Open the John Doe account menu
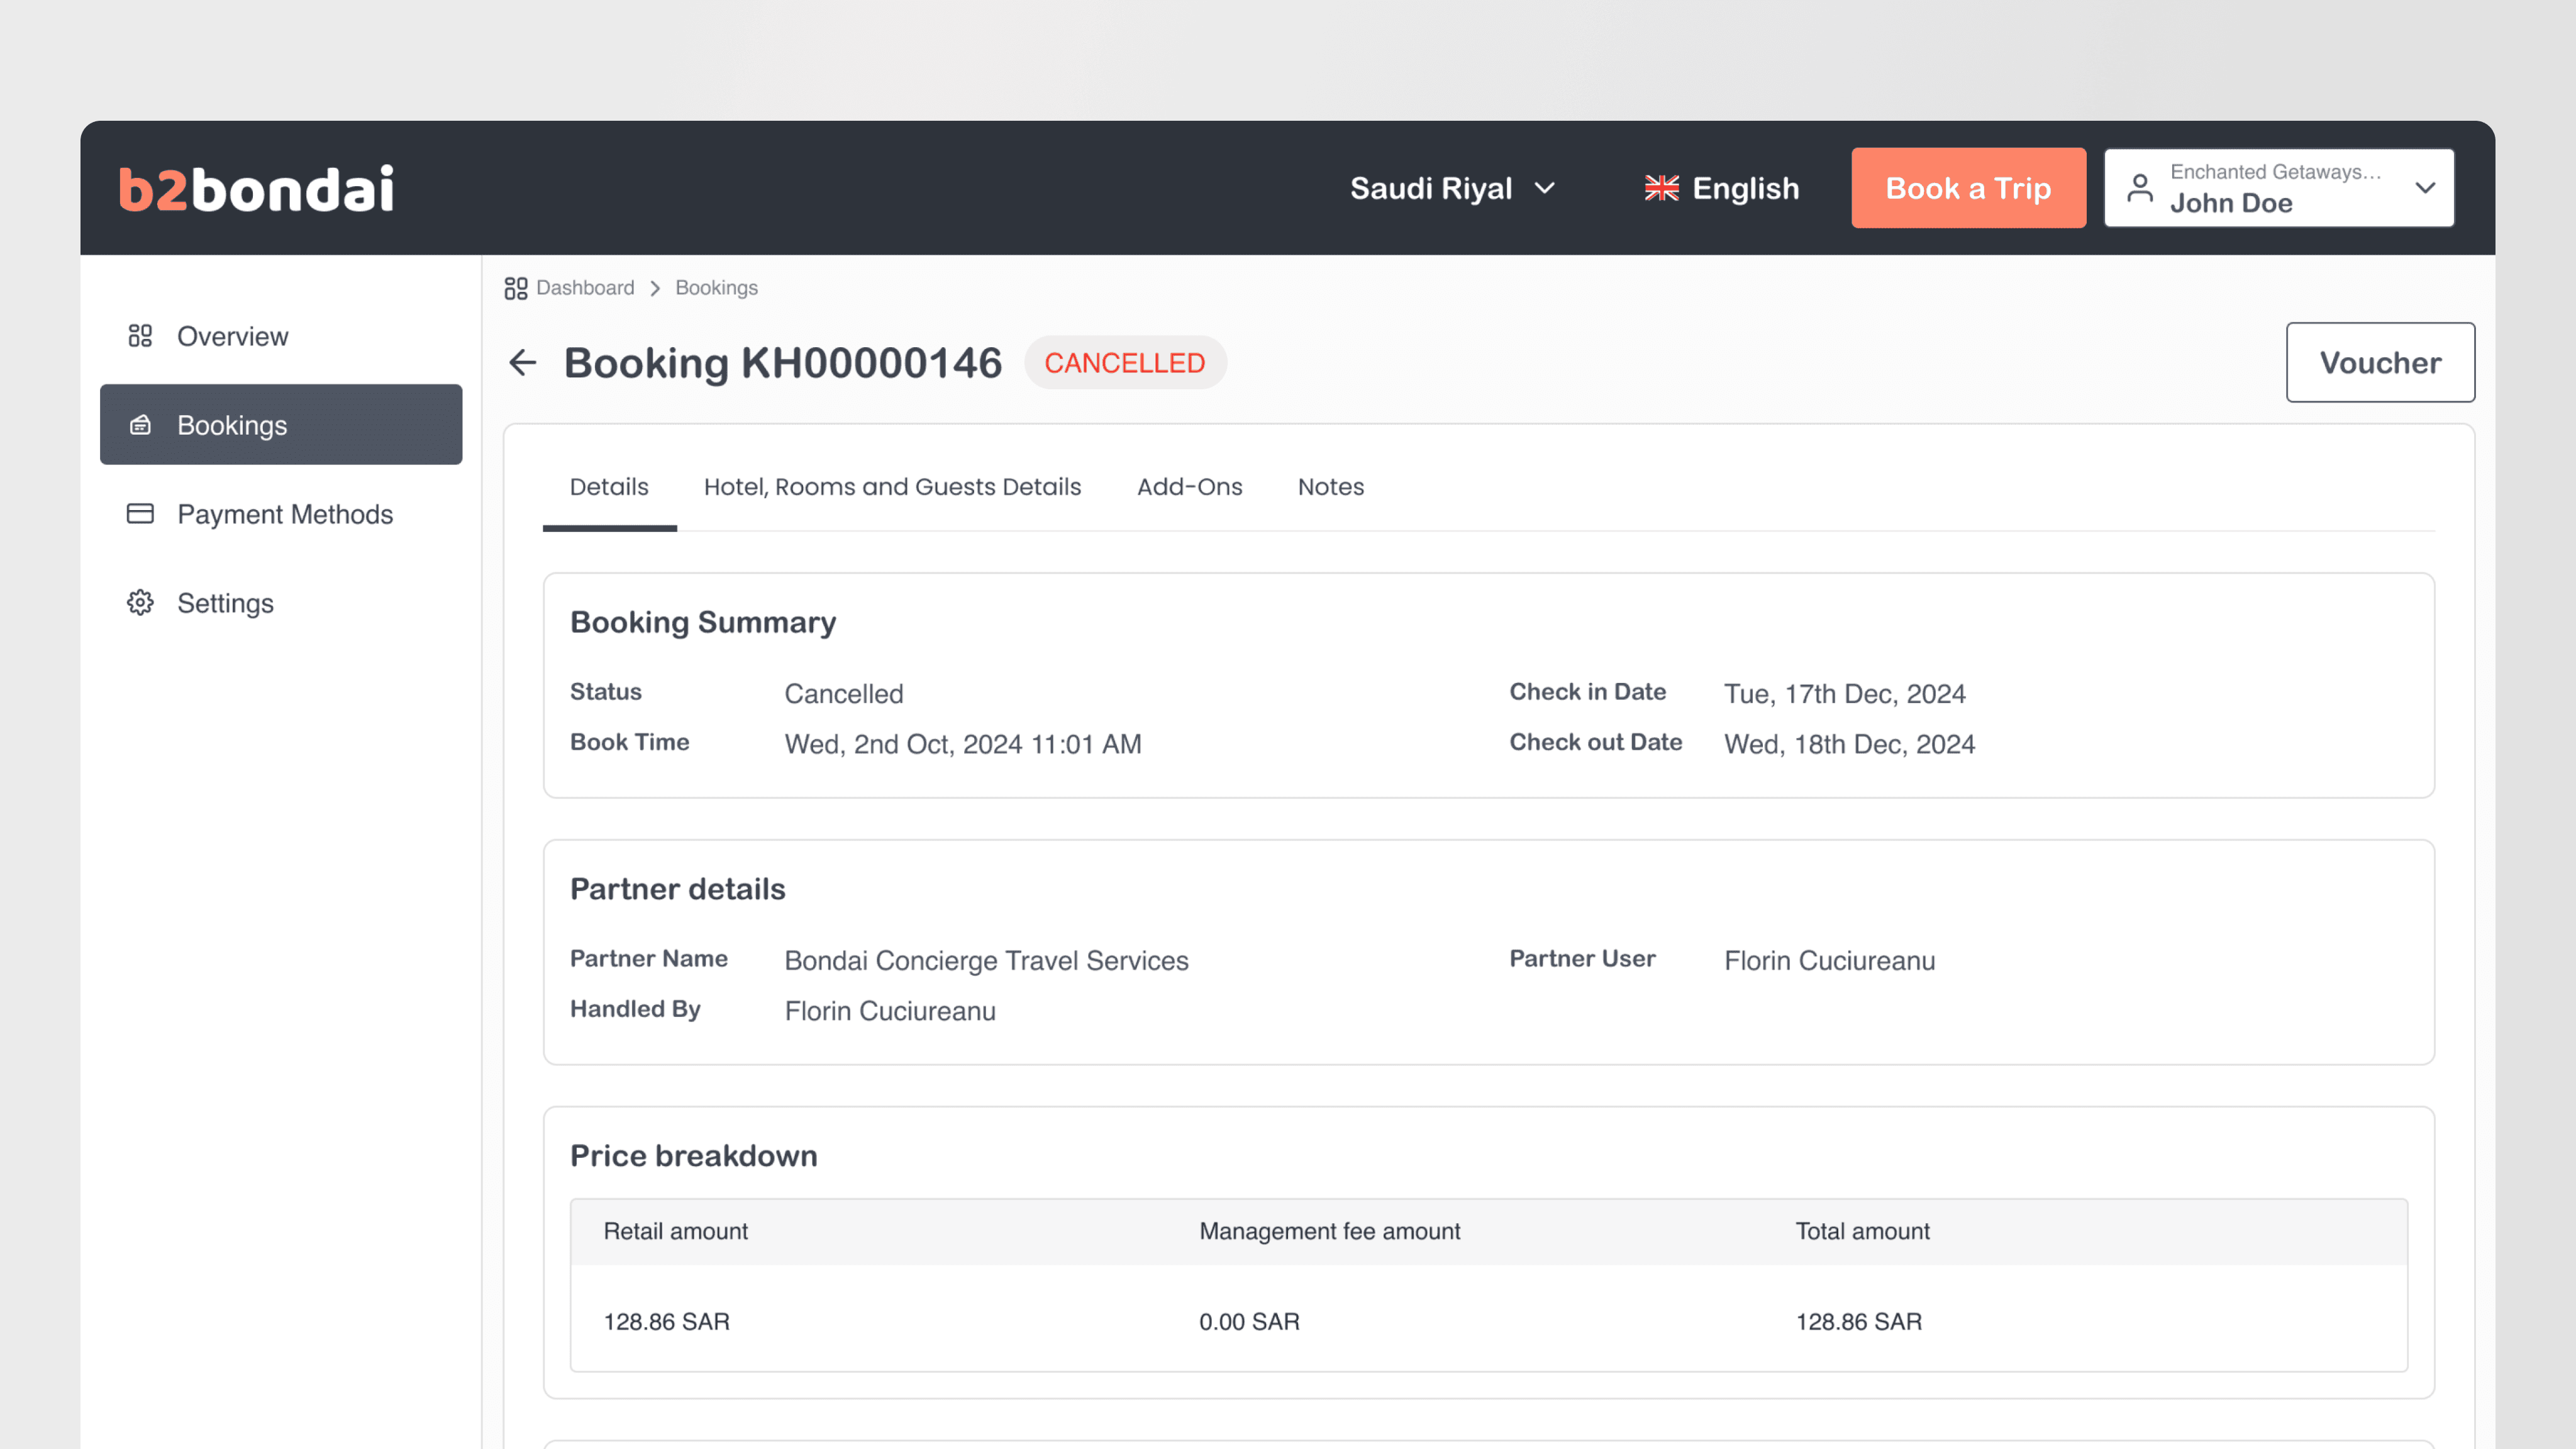Screen dimensions: 2576x1449 pyautogui.click(x=2278, y=188)
